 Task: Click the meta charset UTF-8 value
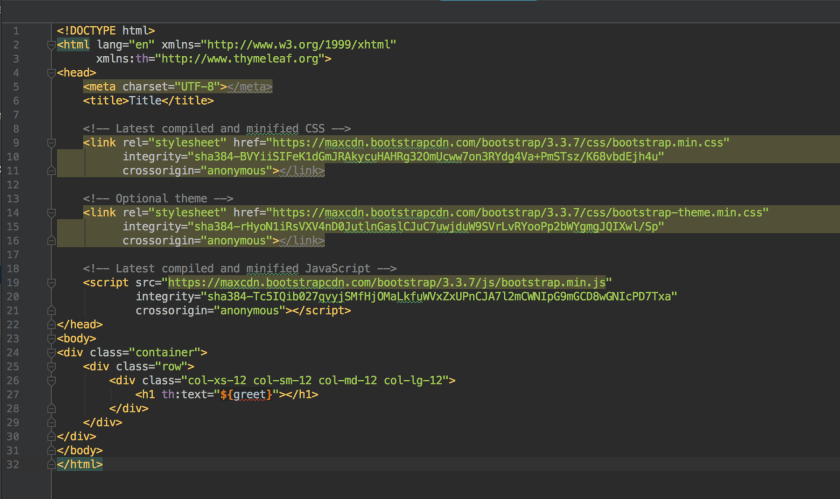tap(198, 87)
